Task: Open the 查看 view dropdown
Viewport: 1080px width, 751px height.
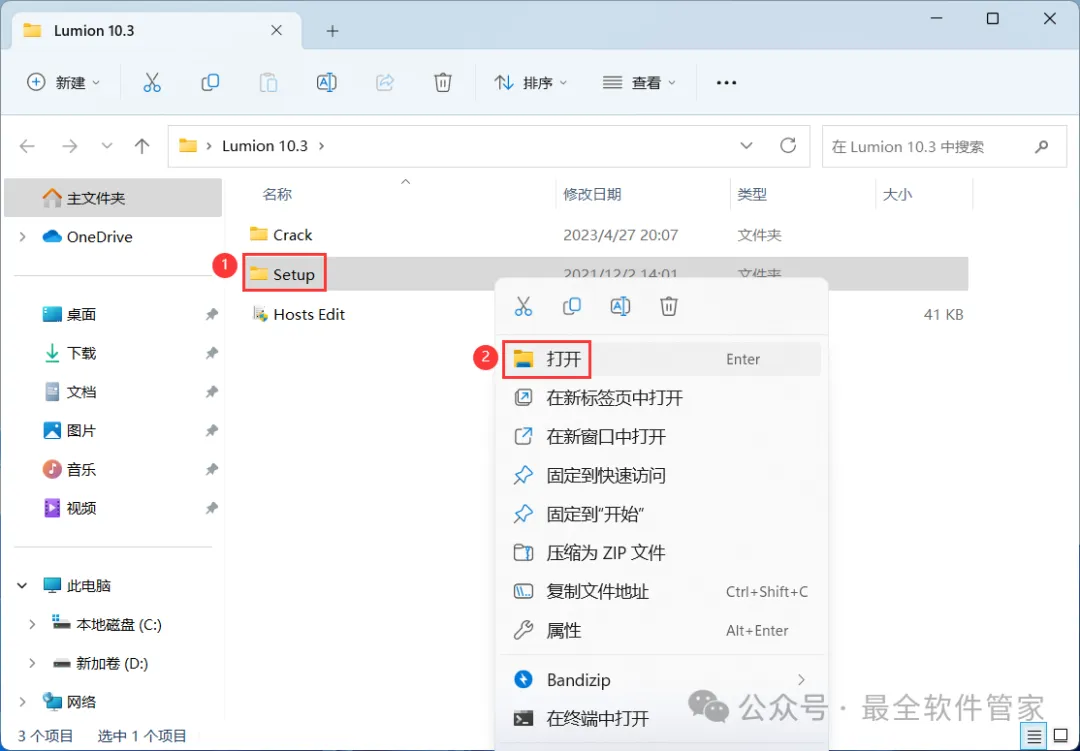Action: tap(639, 83)
